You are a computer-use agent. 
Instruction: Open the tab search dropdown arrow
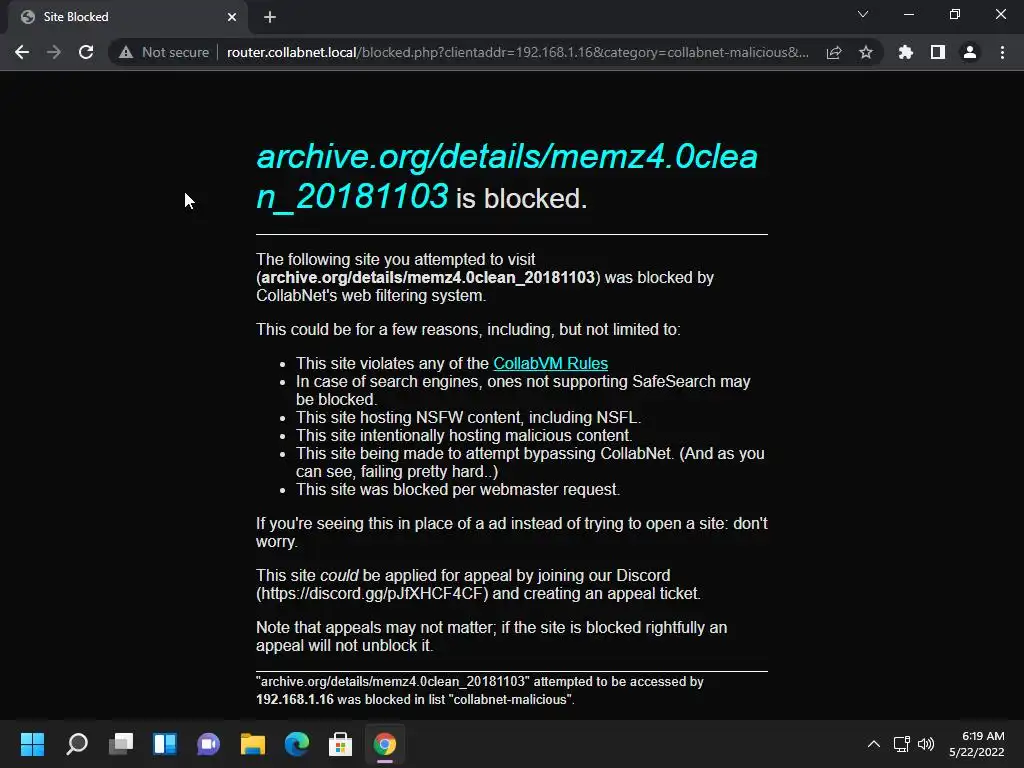863,14
